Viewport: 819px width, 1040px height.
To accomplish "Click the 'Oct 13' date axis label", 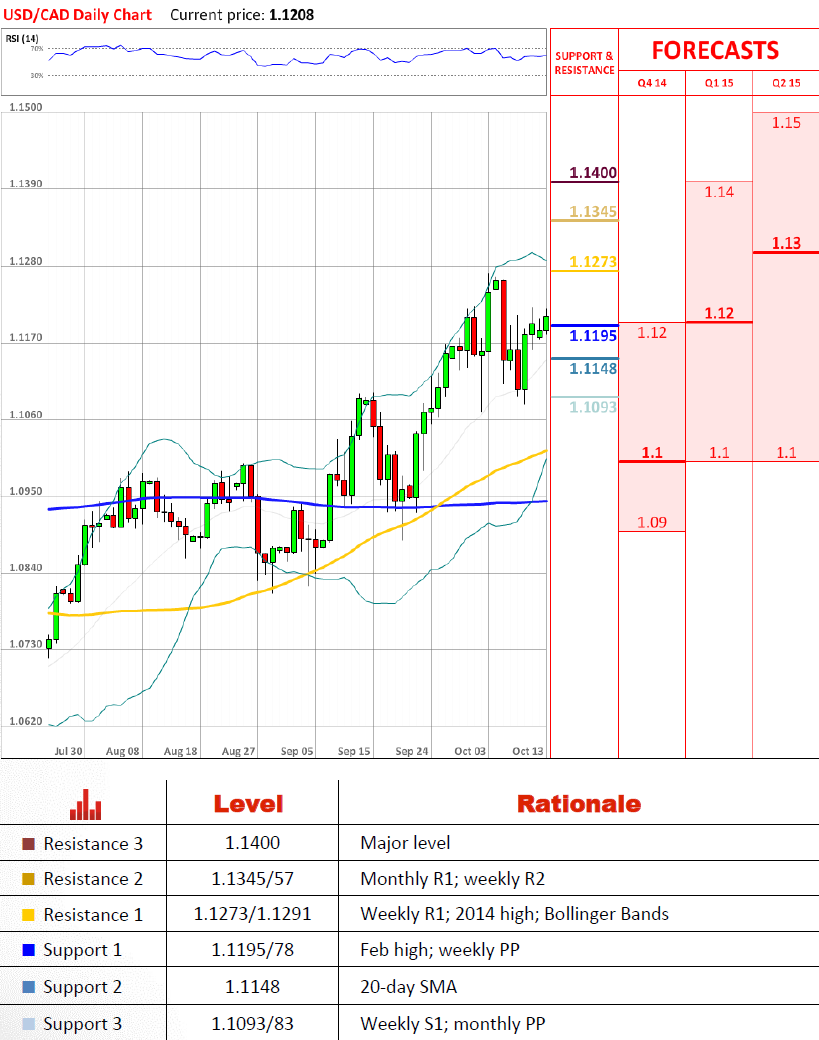I will pyautogui.click(x=527, y=751).
